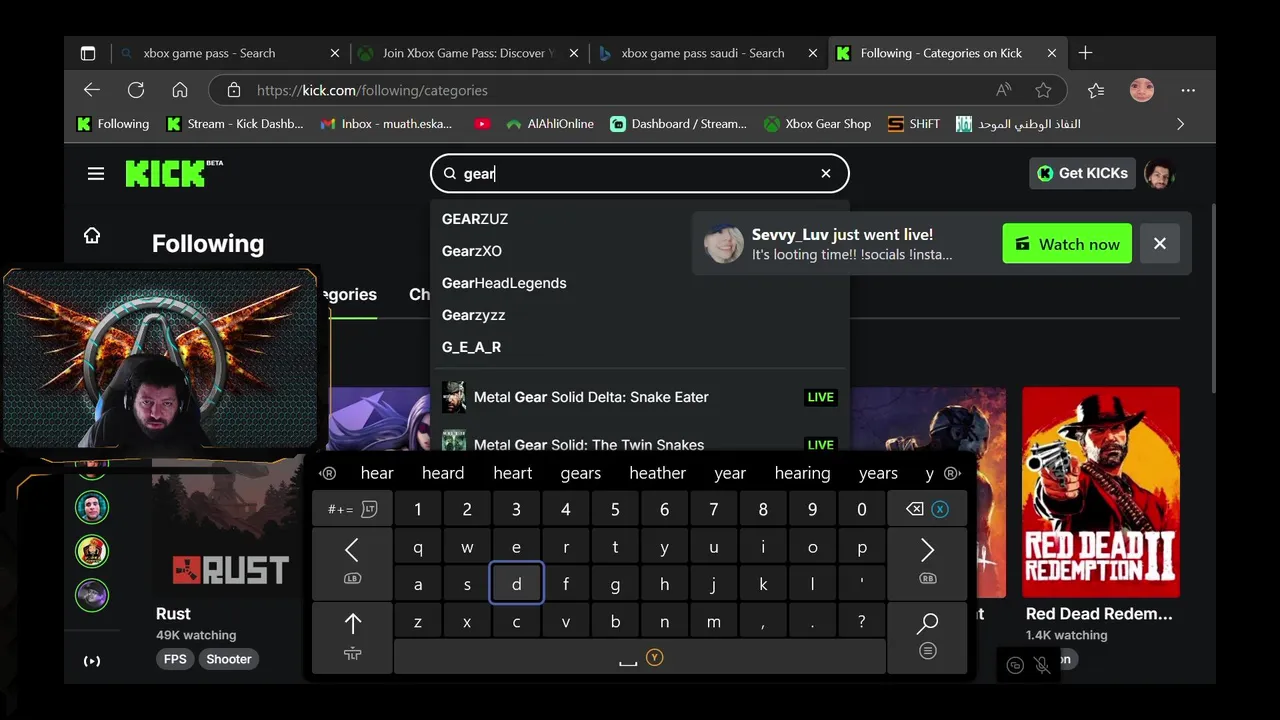Pick the keyboard suggestion 'heard'

click(x=443, y=473)
